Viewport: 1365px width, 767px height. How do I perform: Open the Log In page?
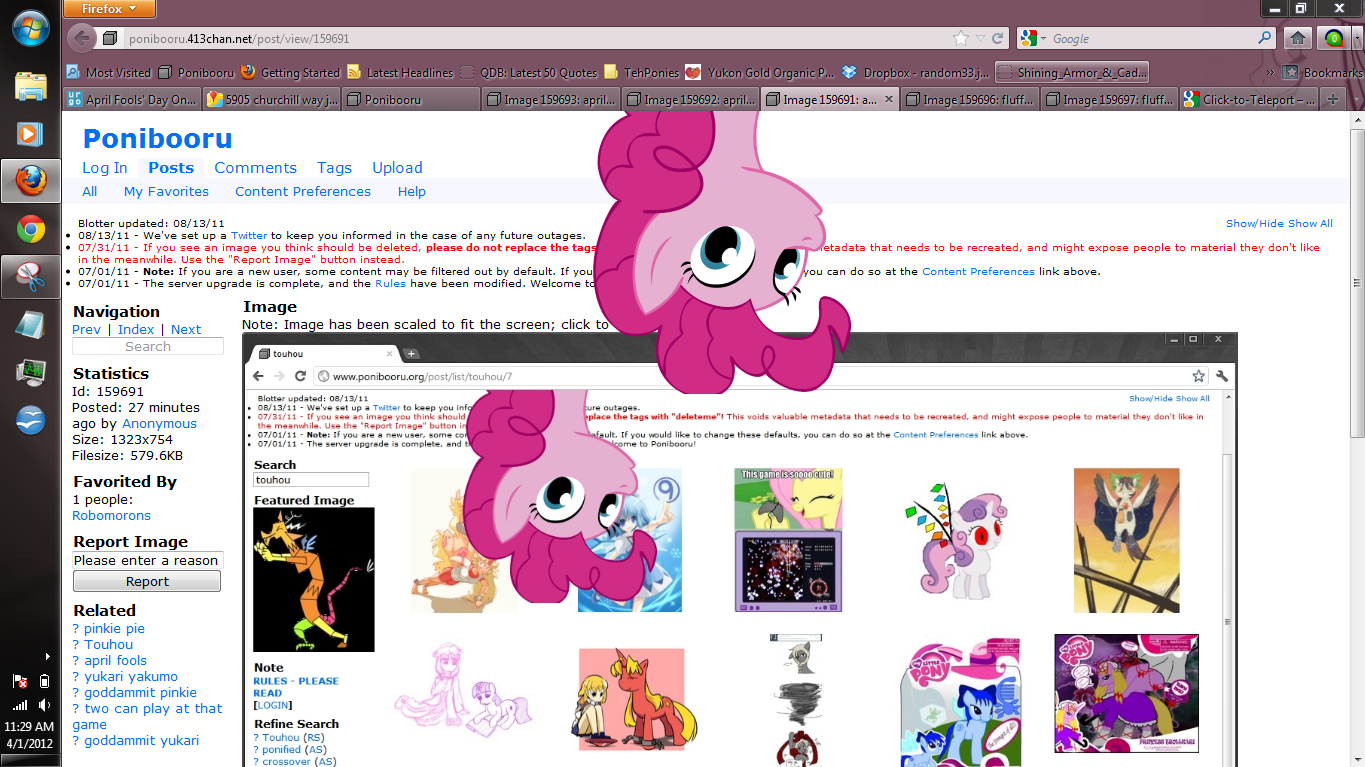pos(104,168)
